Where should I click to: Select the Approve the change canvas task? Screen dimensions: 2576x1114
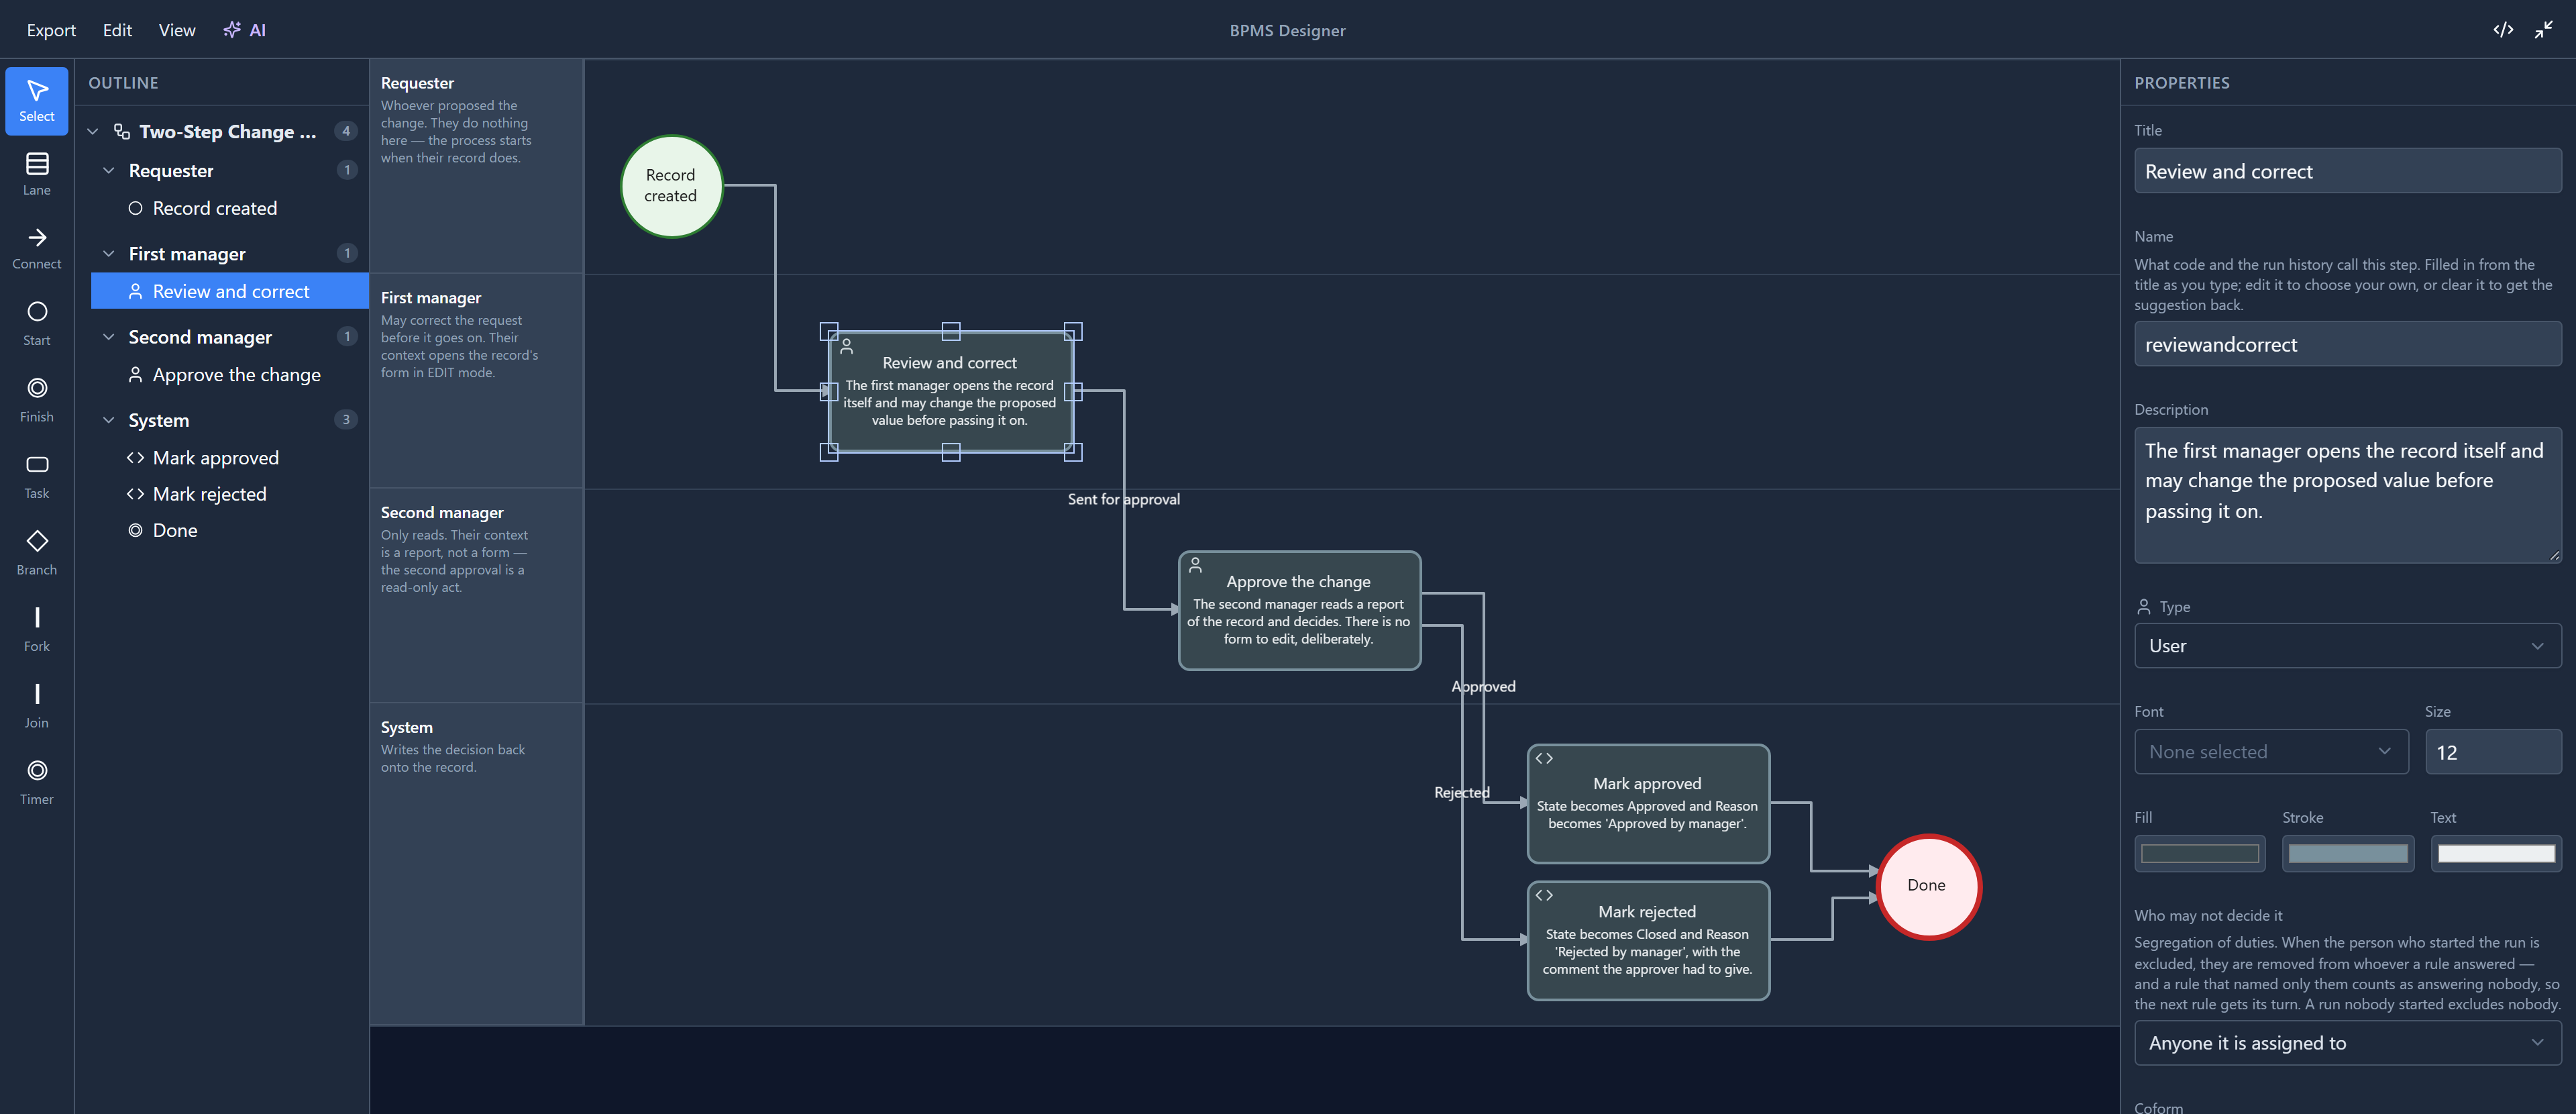(x=1299, y=610)
